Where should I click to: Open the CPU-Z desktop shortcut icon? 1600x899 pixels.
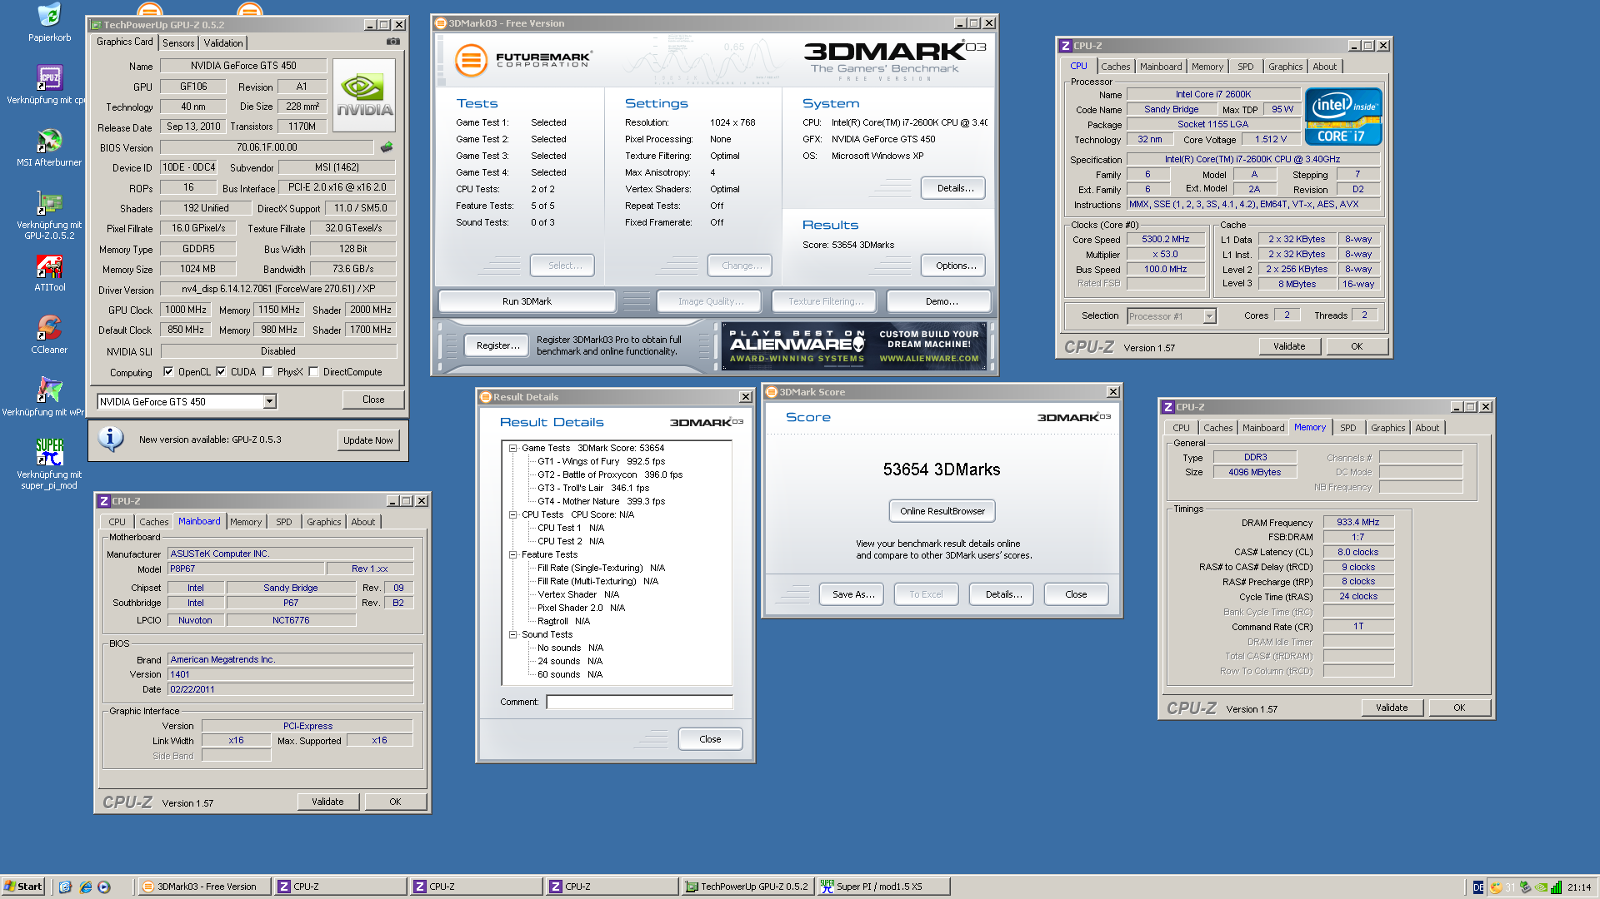point(49,78)
